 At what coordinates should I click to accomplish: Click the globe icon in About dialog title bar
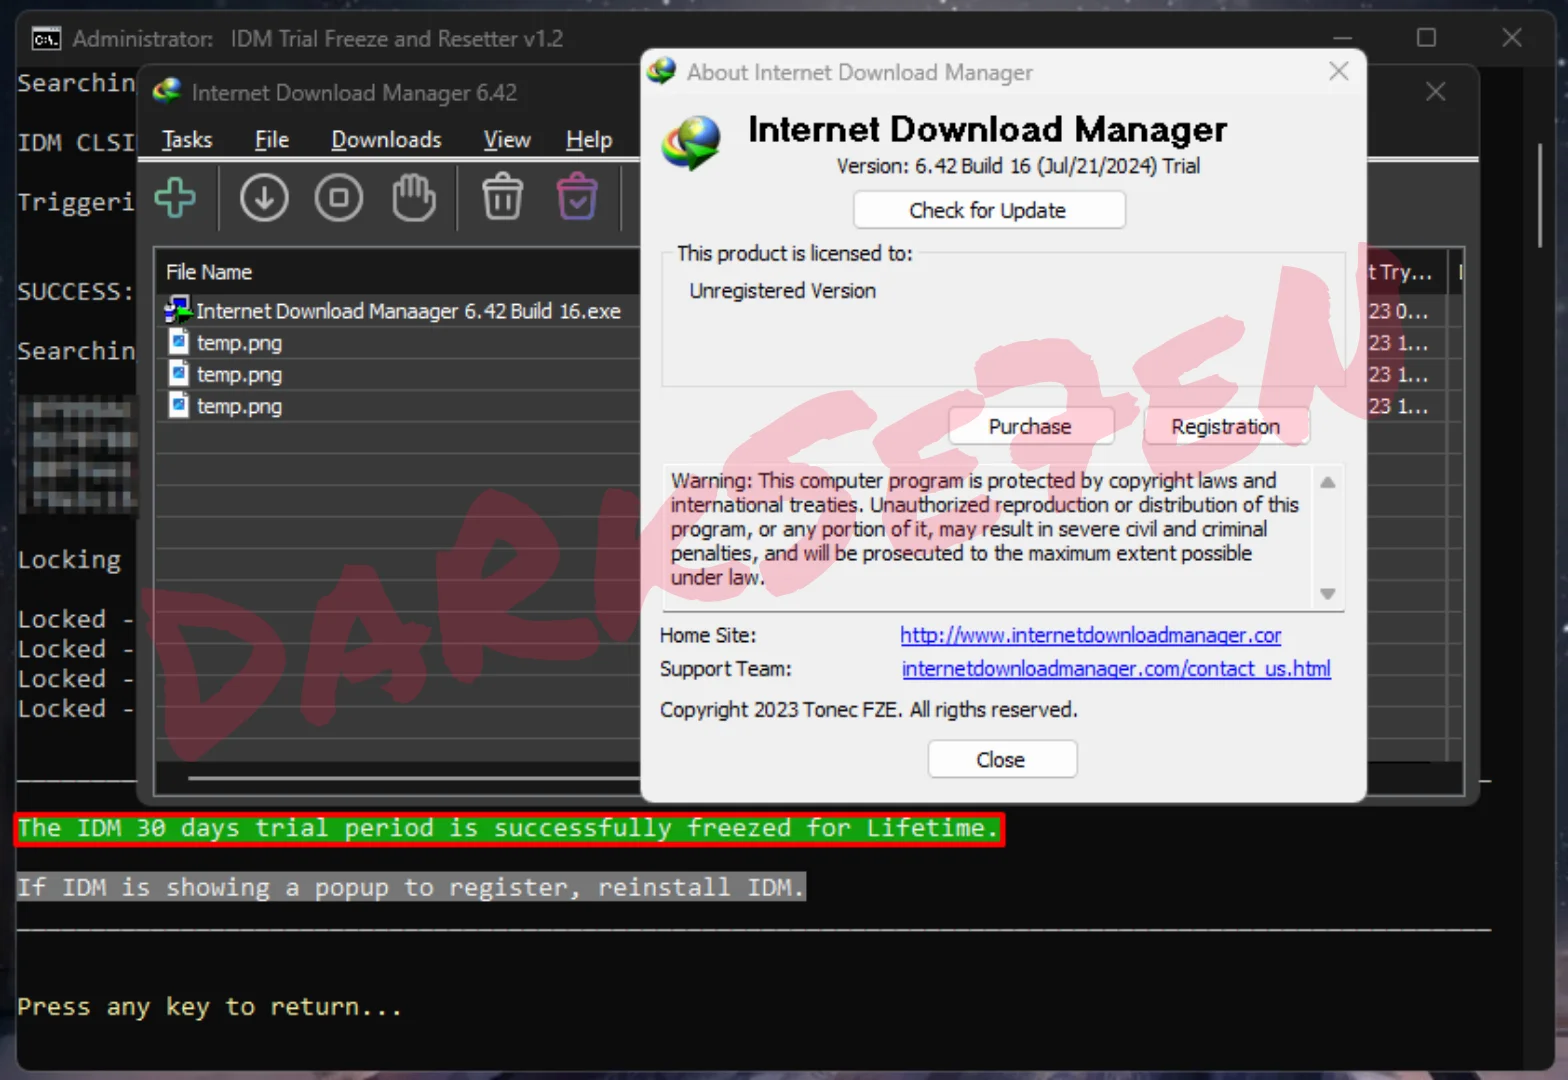(661, 71)
